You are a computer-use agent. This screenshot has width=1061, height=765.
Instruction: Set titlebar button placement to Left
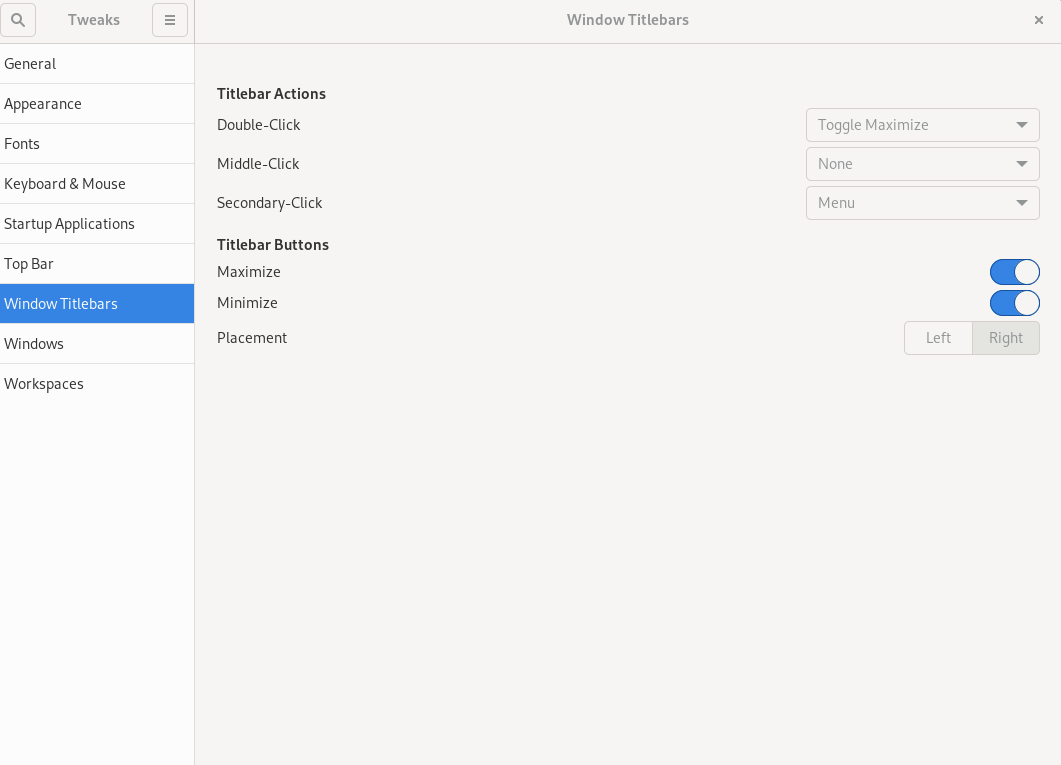pos(938,338)
